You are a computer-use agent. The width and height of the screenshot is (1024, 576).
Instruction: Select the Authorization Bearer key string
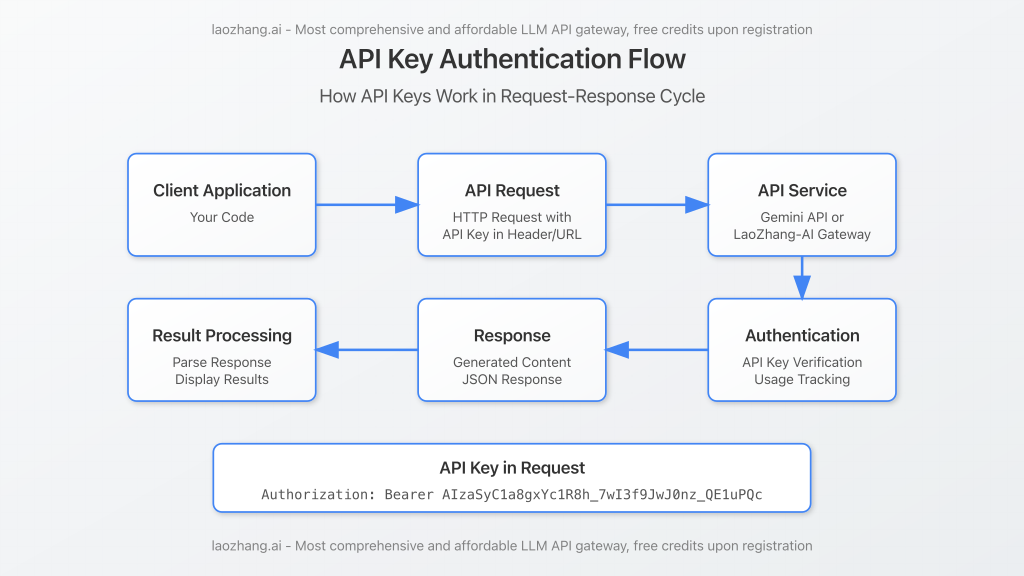point(512,494)
